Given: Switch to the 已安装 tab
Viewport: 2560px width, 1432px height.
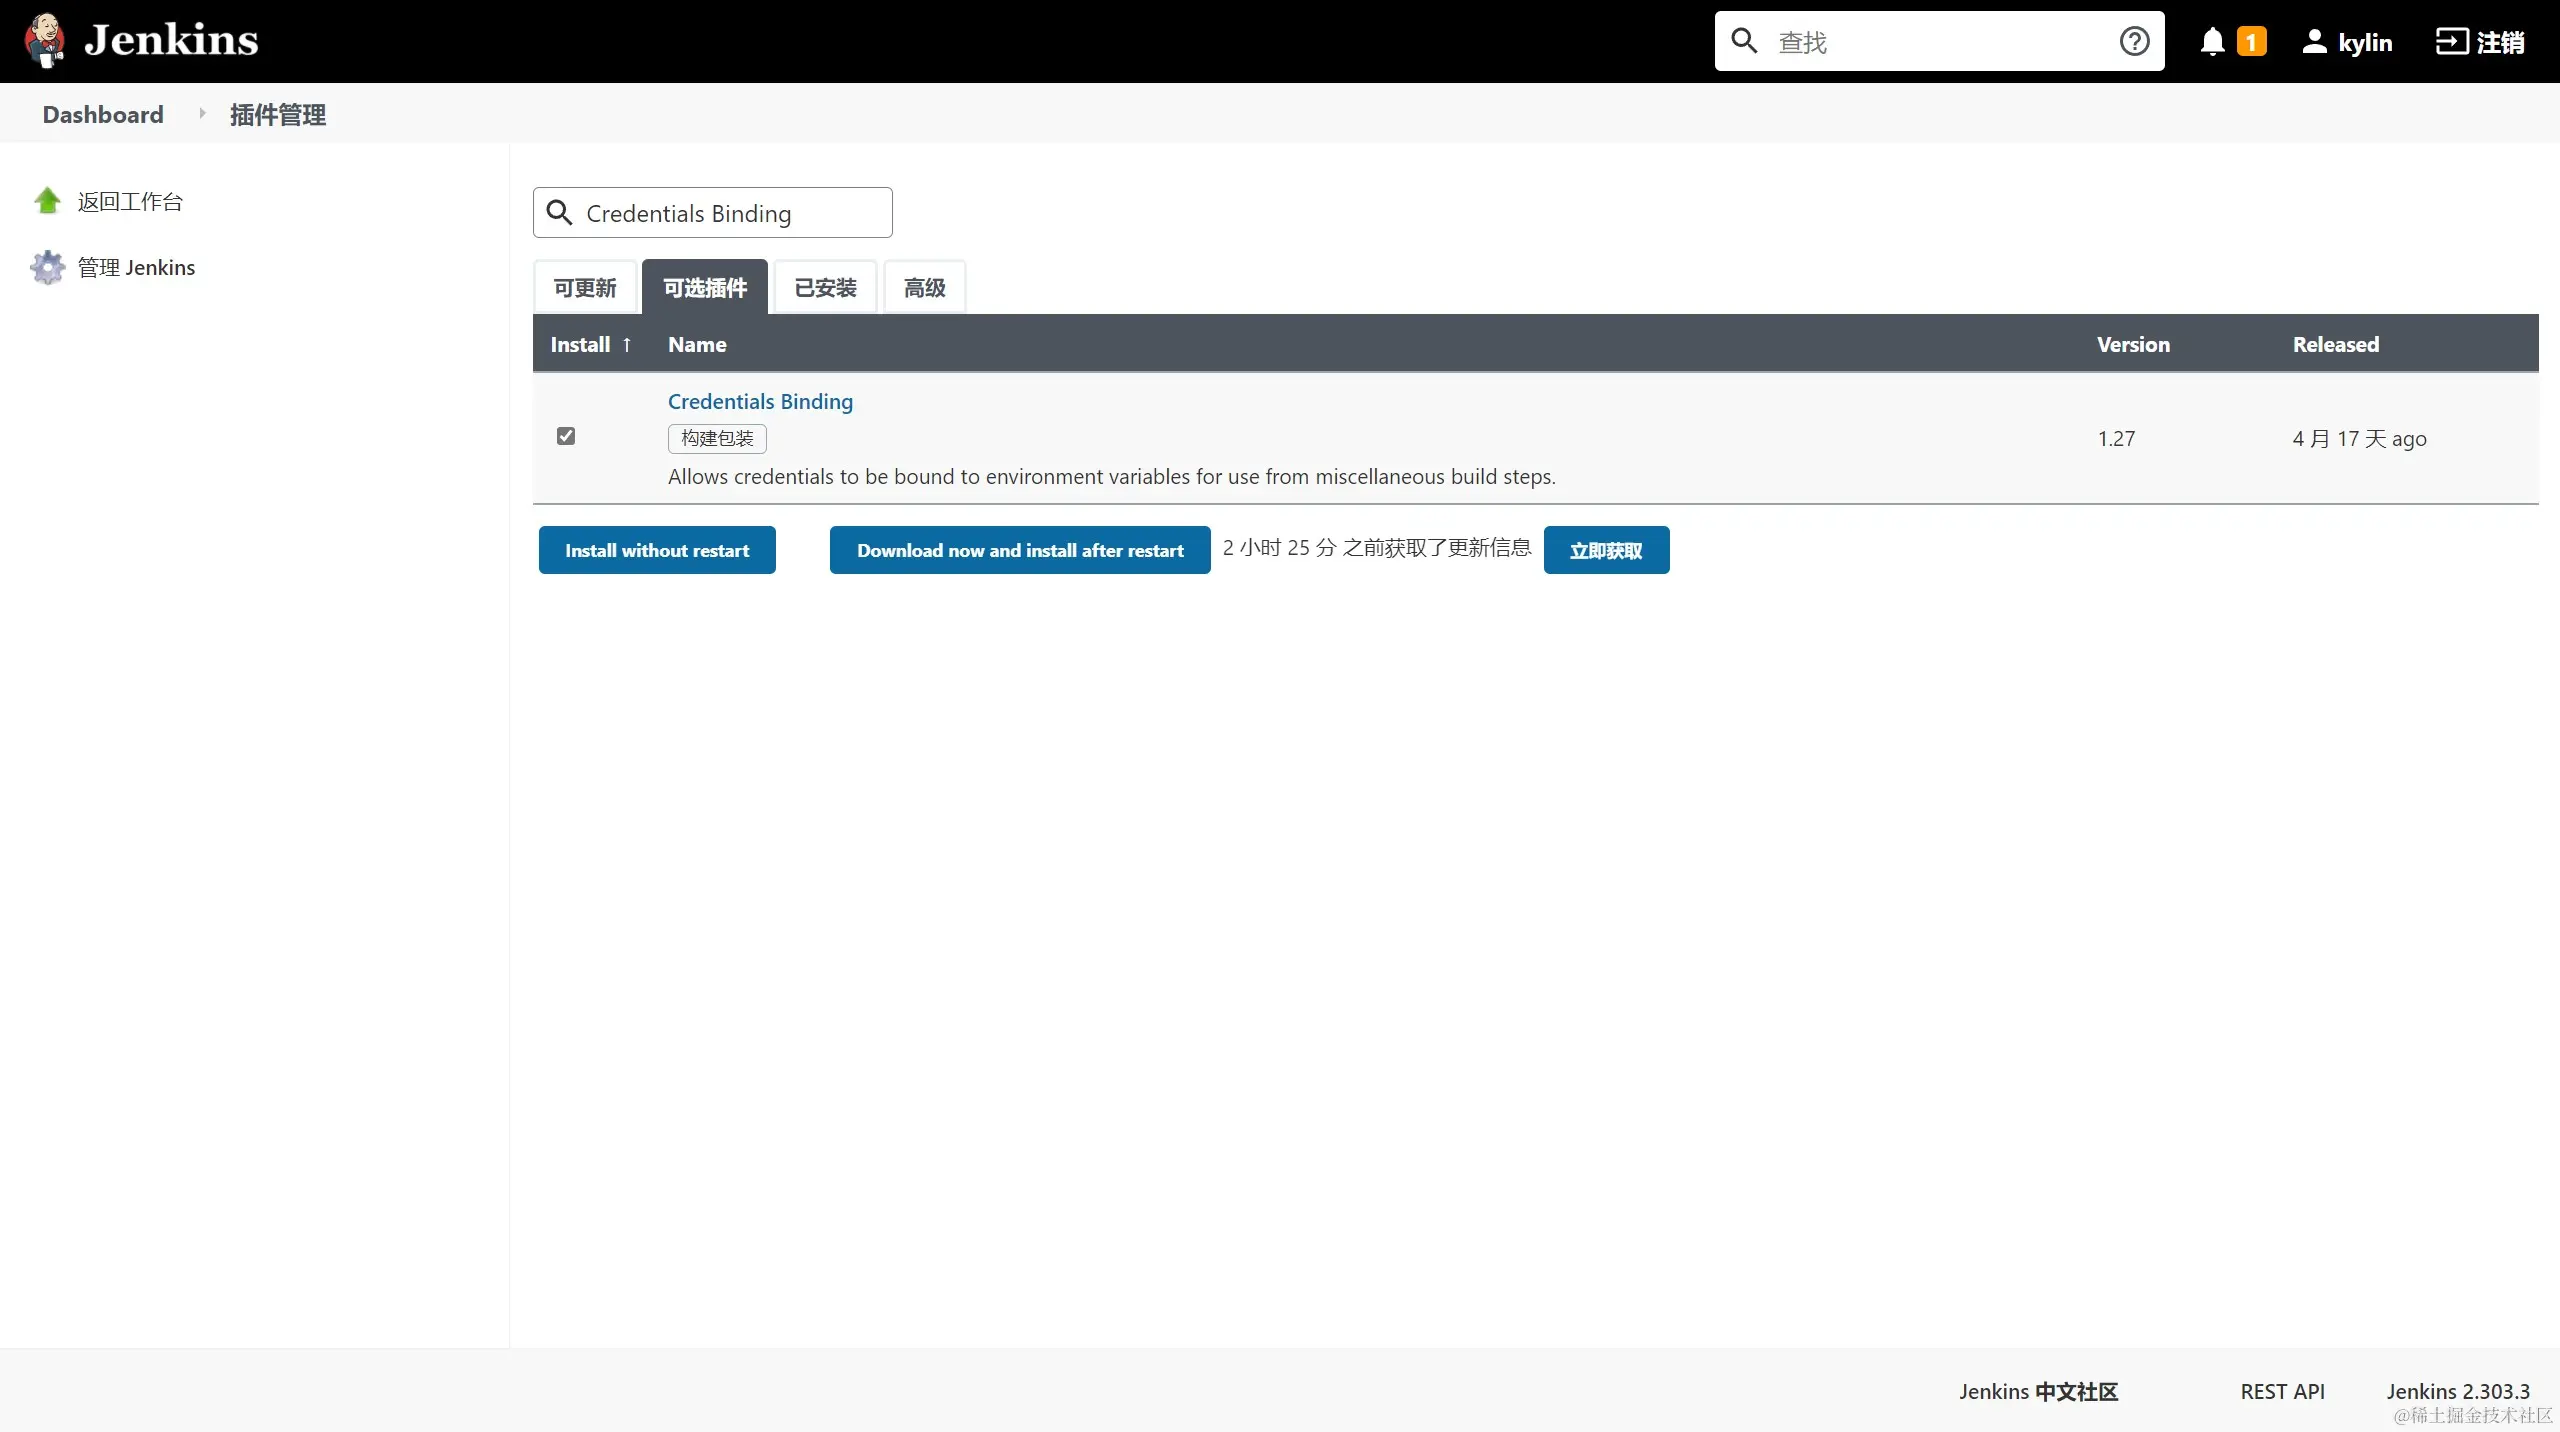Looking at the screenshot, I should 825,288.
